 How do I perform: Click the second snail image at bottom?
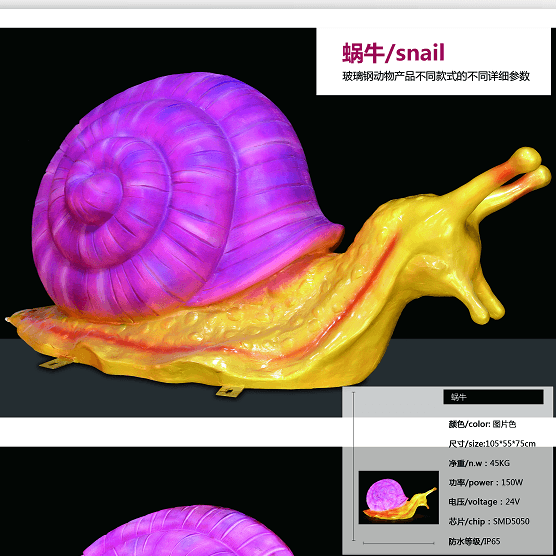(x=188, y=531)
